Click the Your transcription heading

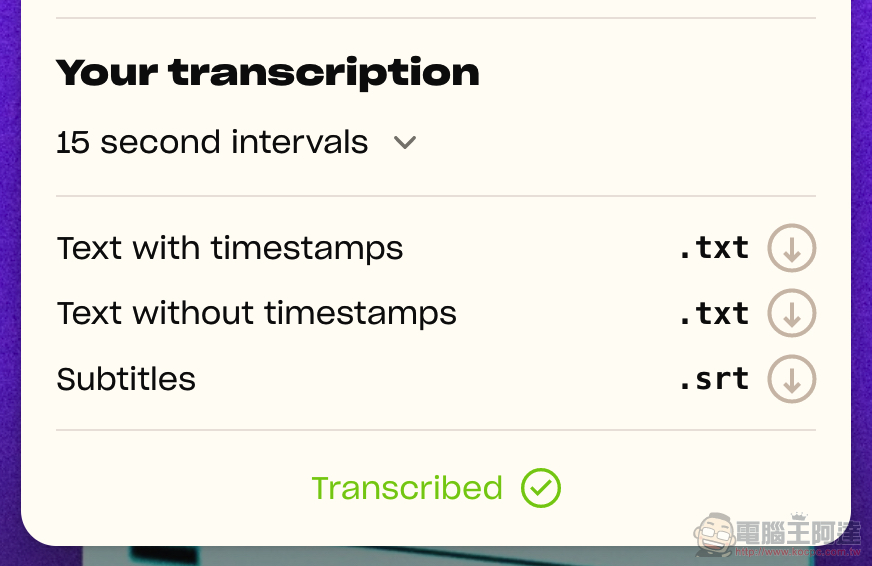click(x=268, y=72)
